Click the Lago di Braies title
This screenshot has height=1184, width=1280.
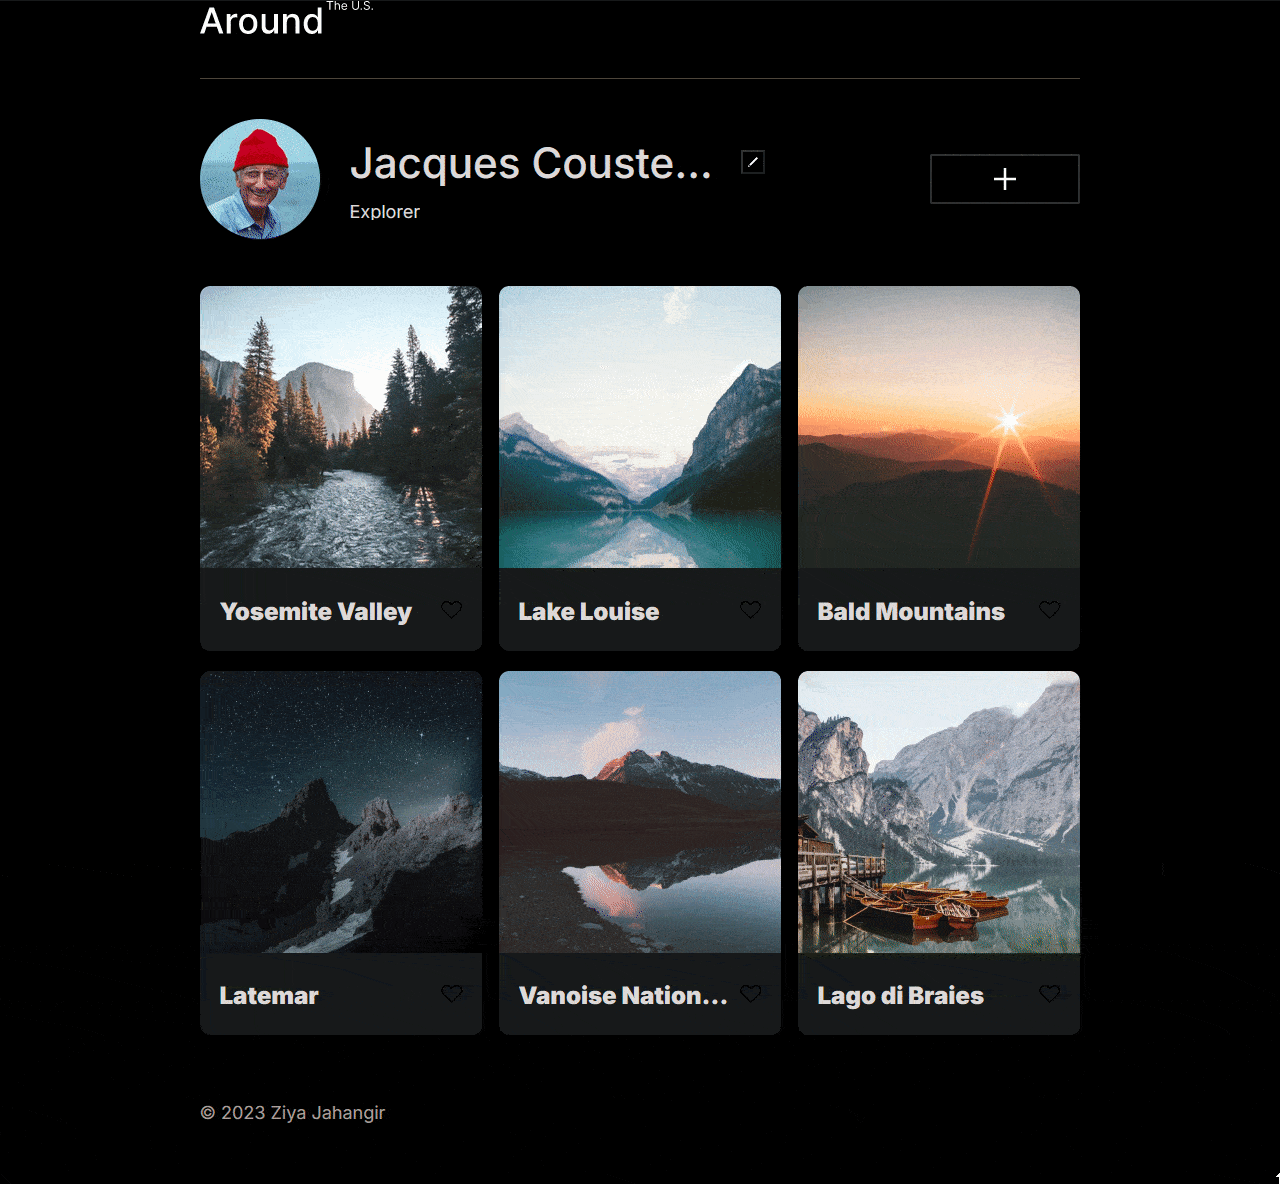(901, 996)
